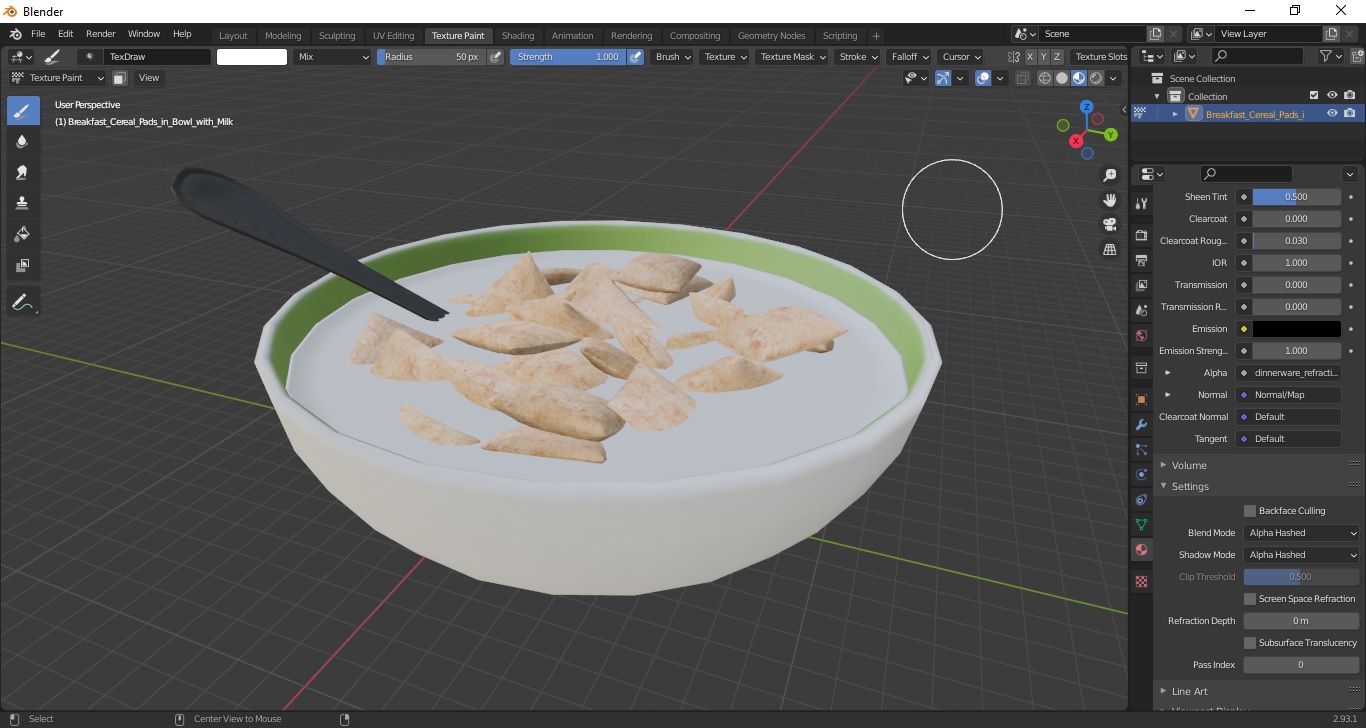Open the Render properties tab
Viewport: 1366px width, 728px height.
(1141, 235)
